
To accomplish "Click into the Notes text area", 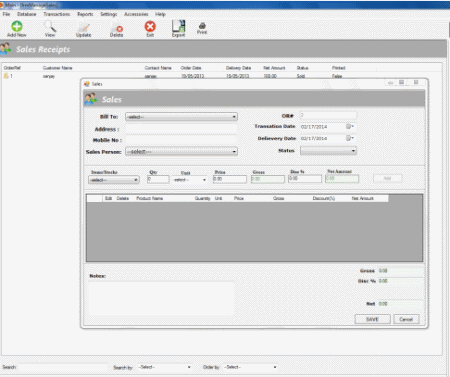I will [x=161, y=298].
